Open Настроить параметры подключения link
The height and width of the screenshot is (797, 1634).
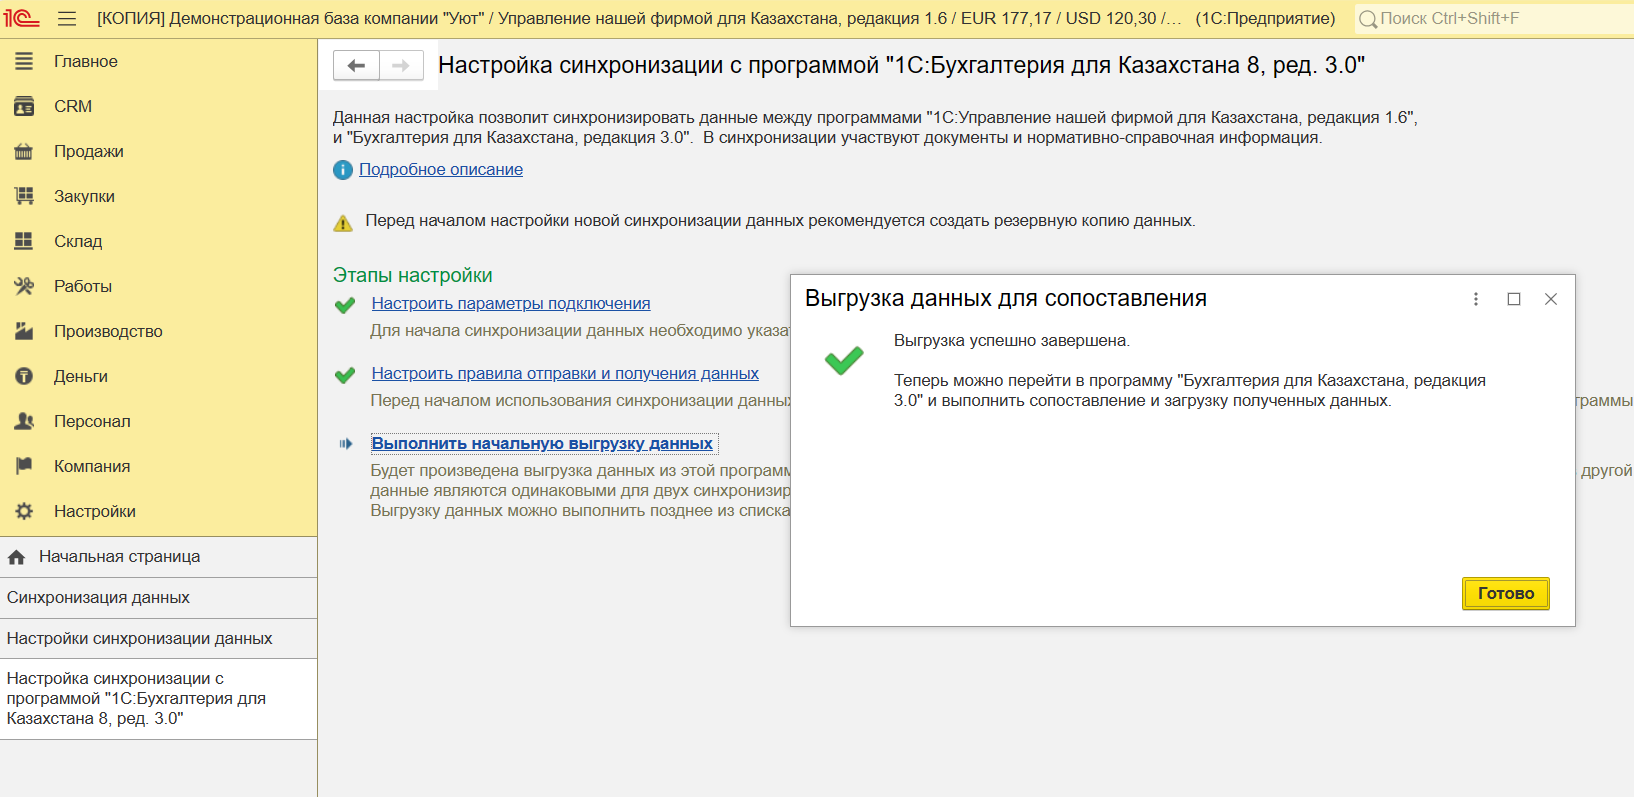tap(510, 304)
